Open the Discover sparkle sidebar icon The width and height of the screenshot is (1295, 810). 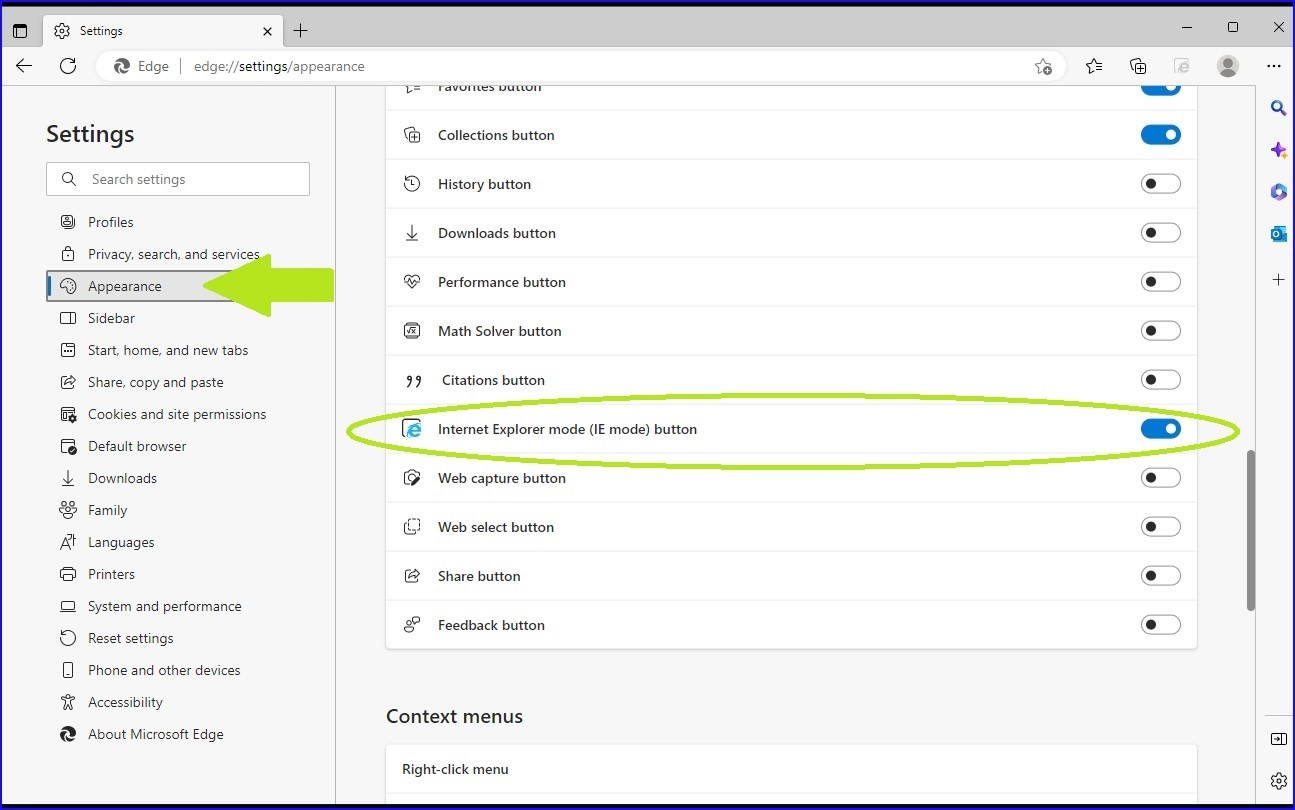(x=1278, y=150)
